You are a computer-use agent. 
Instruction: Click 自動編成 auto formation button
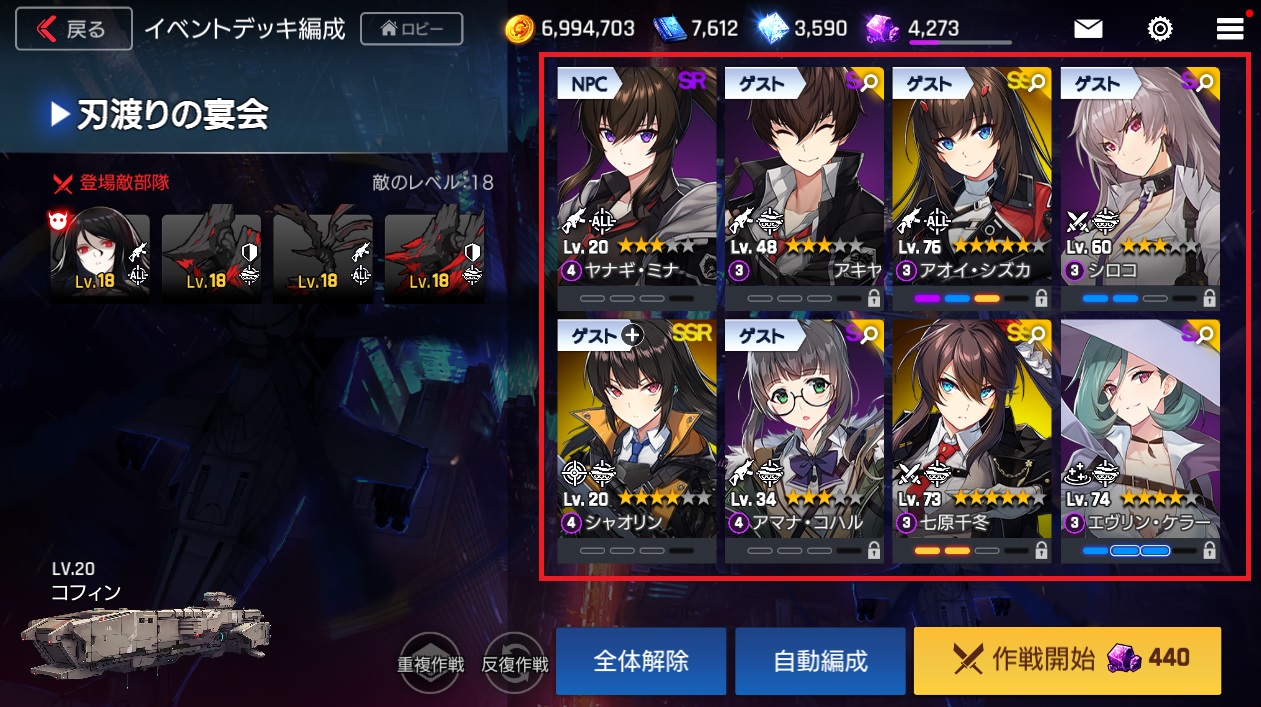click(820, 661)
